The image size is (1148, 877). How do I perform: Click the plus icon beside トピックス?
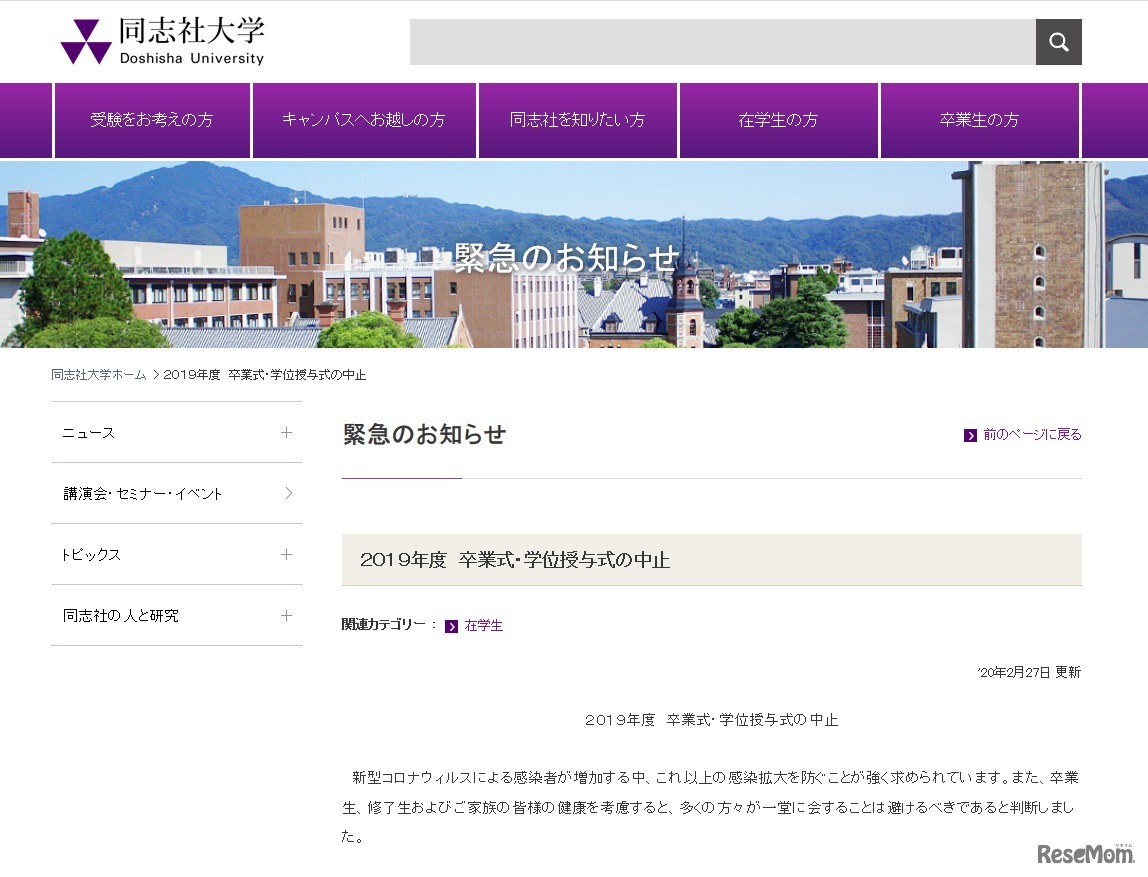point(287,554)
